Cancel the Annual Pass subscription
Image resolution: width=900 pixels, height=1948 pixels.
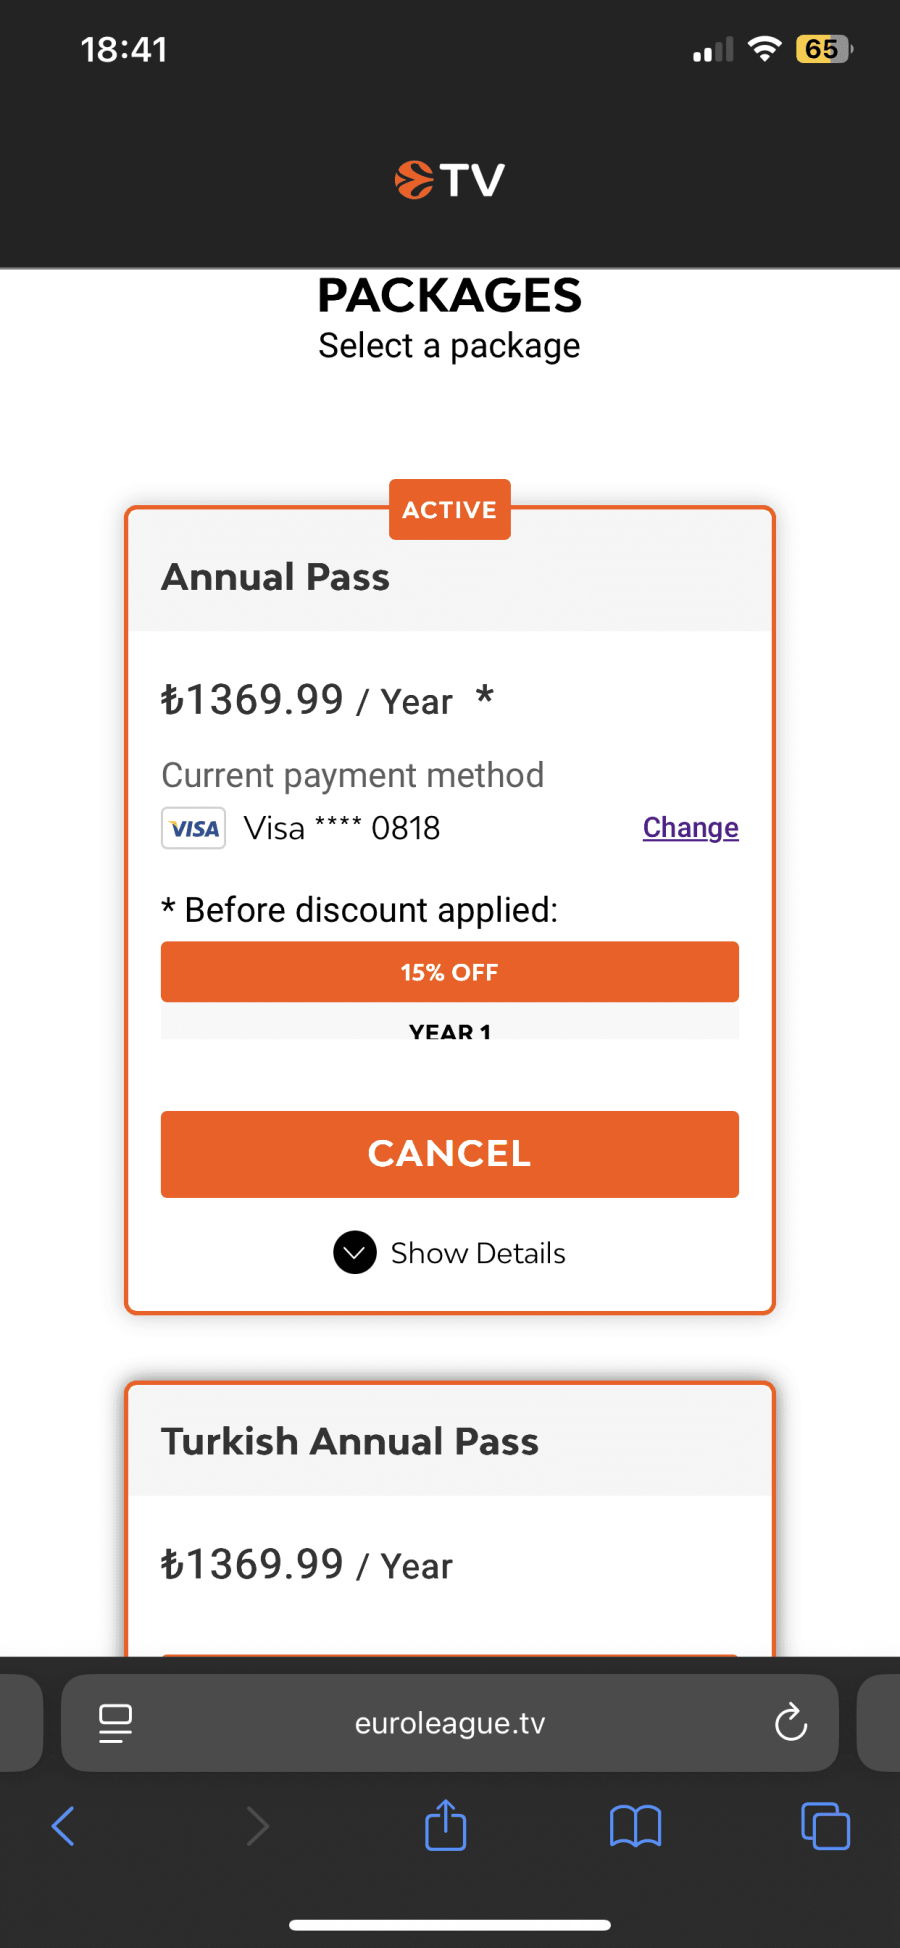point(450,1154)
